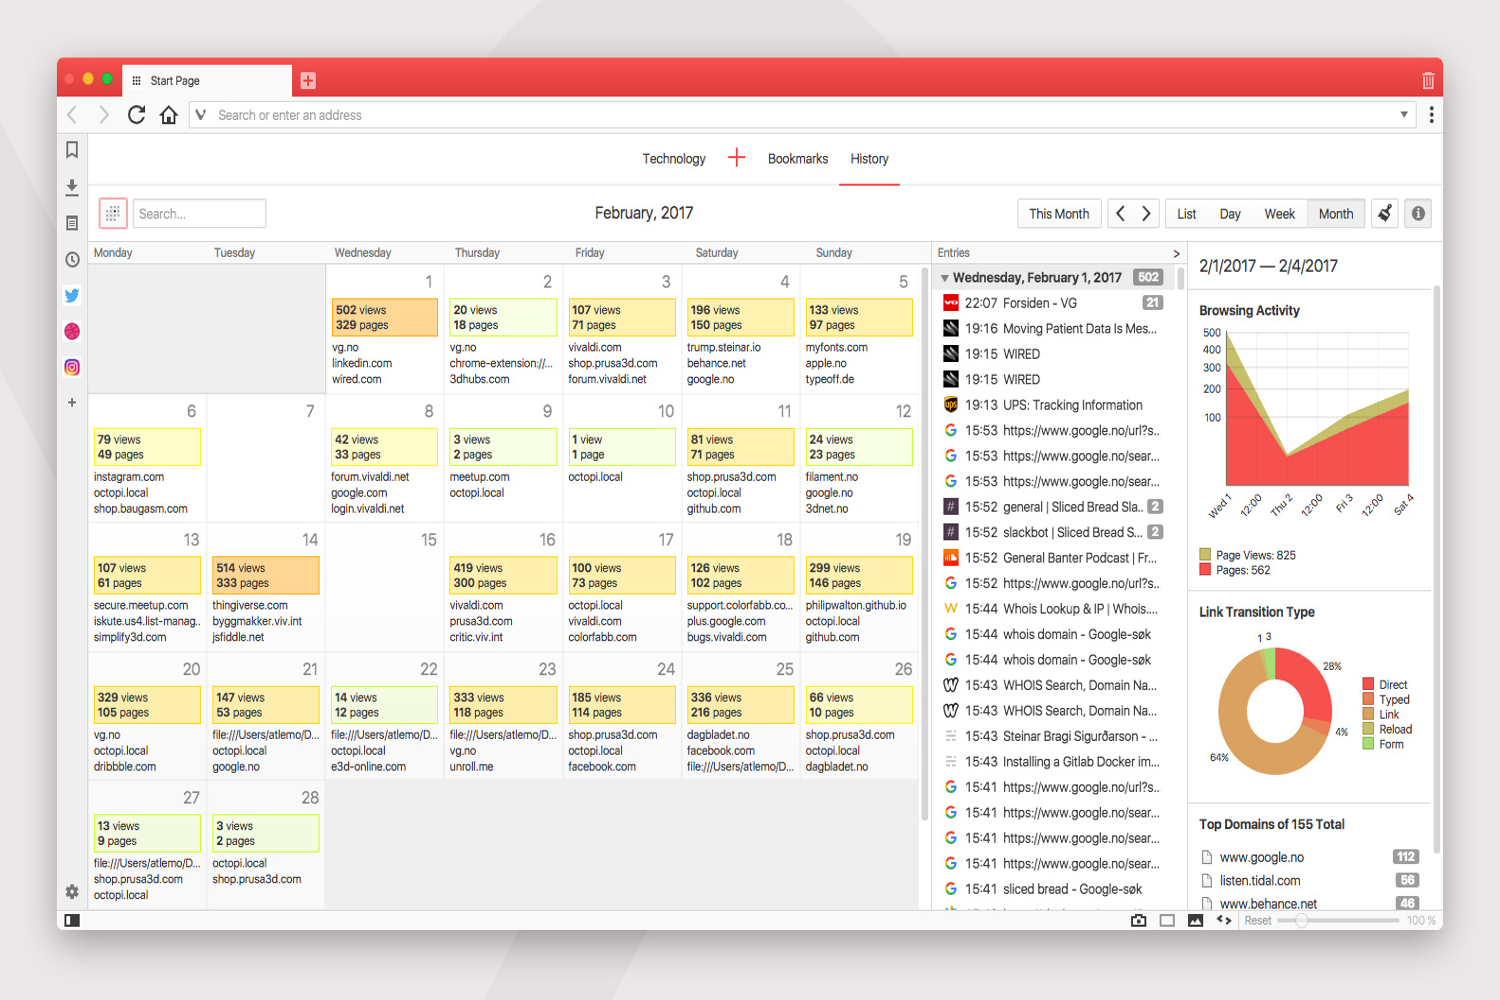
Task: Click the capture page camera icon
Action: [x=1138, y=920]
